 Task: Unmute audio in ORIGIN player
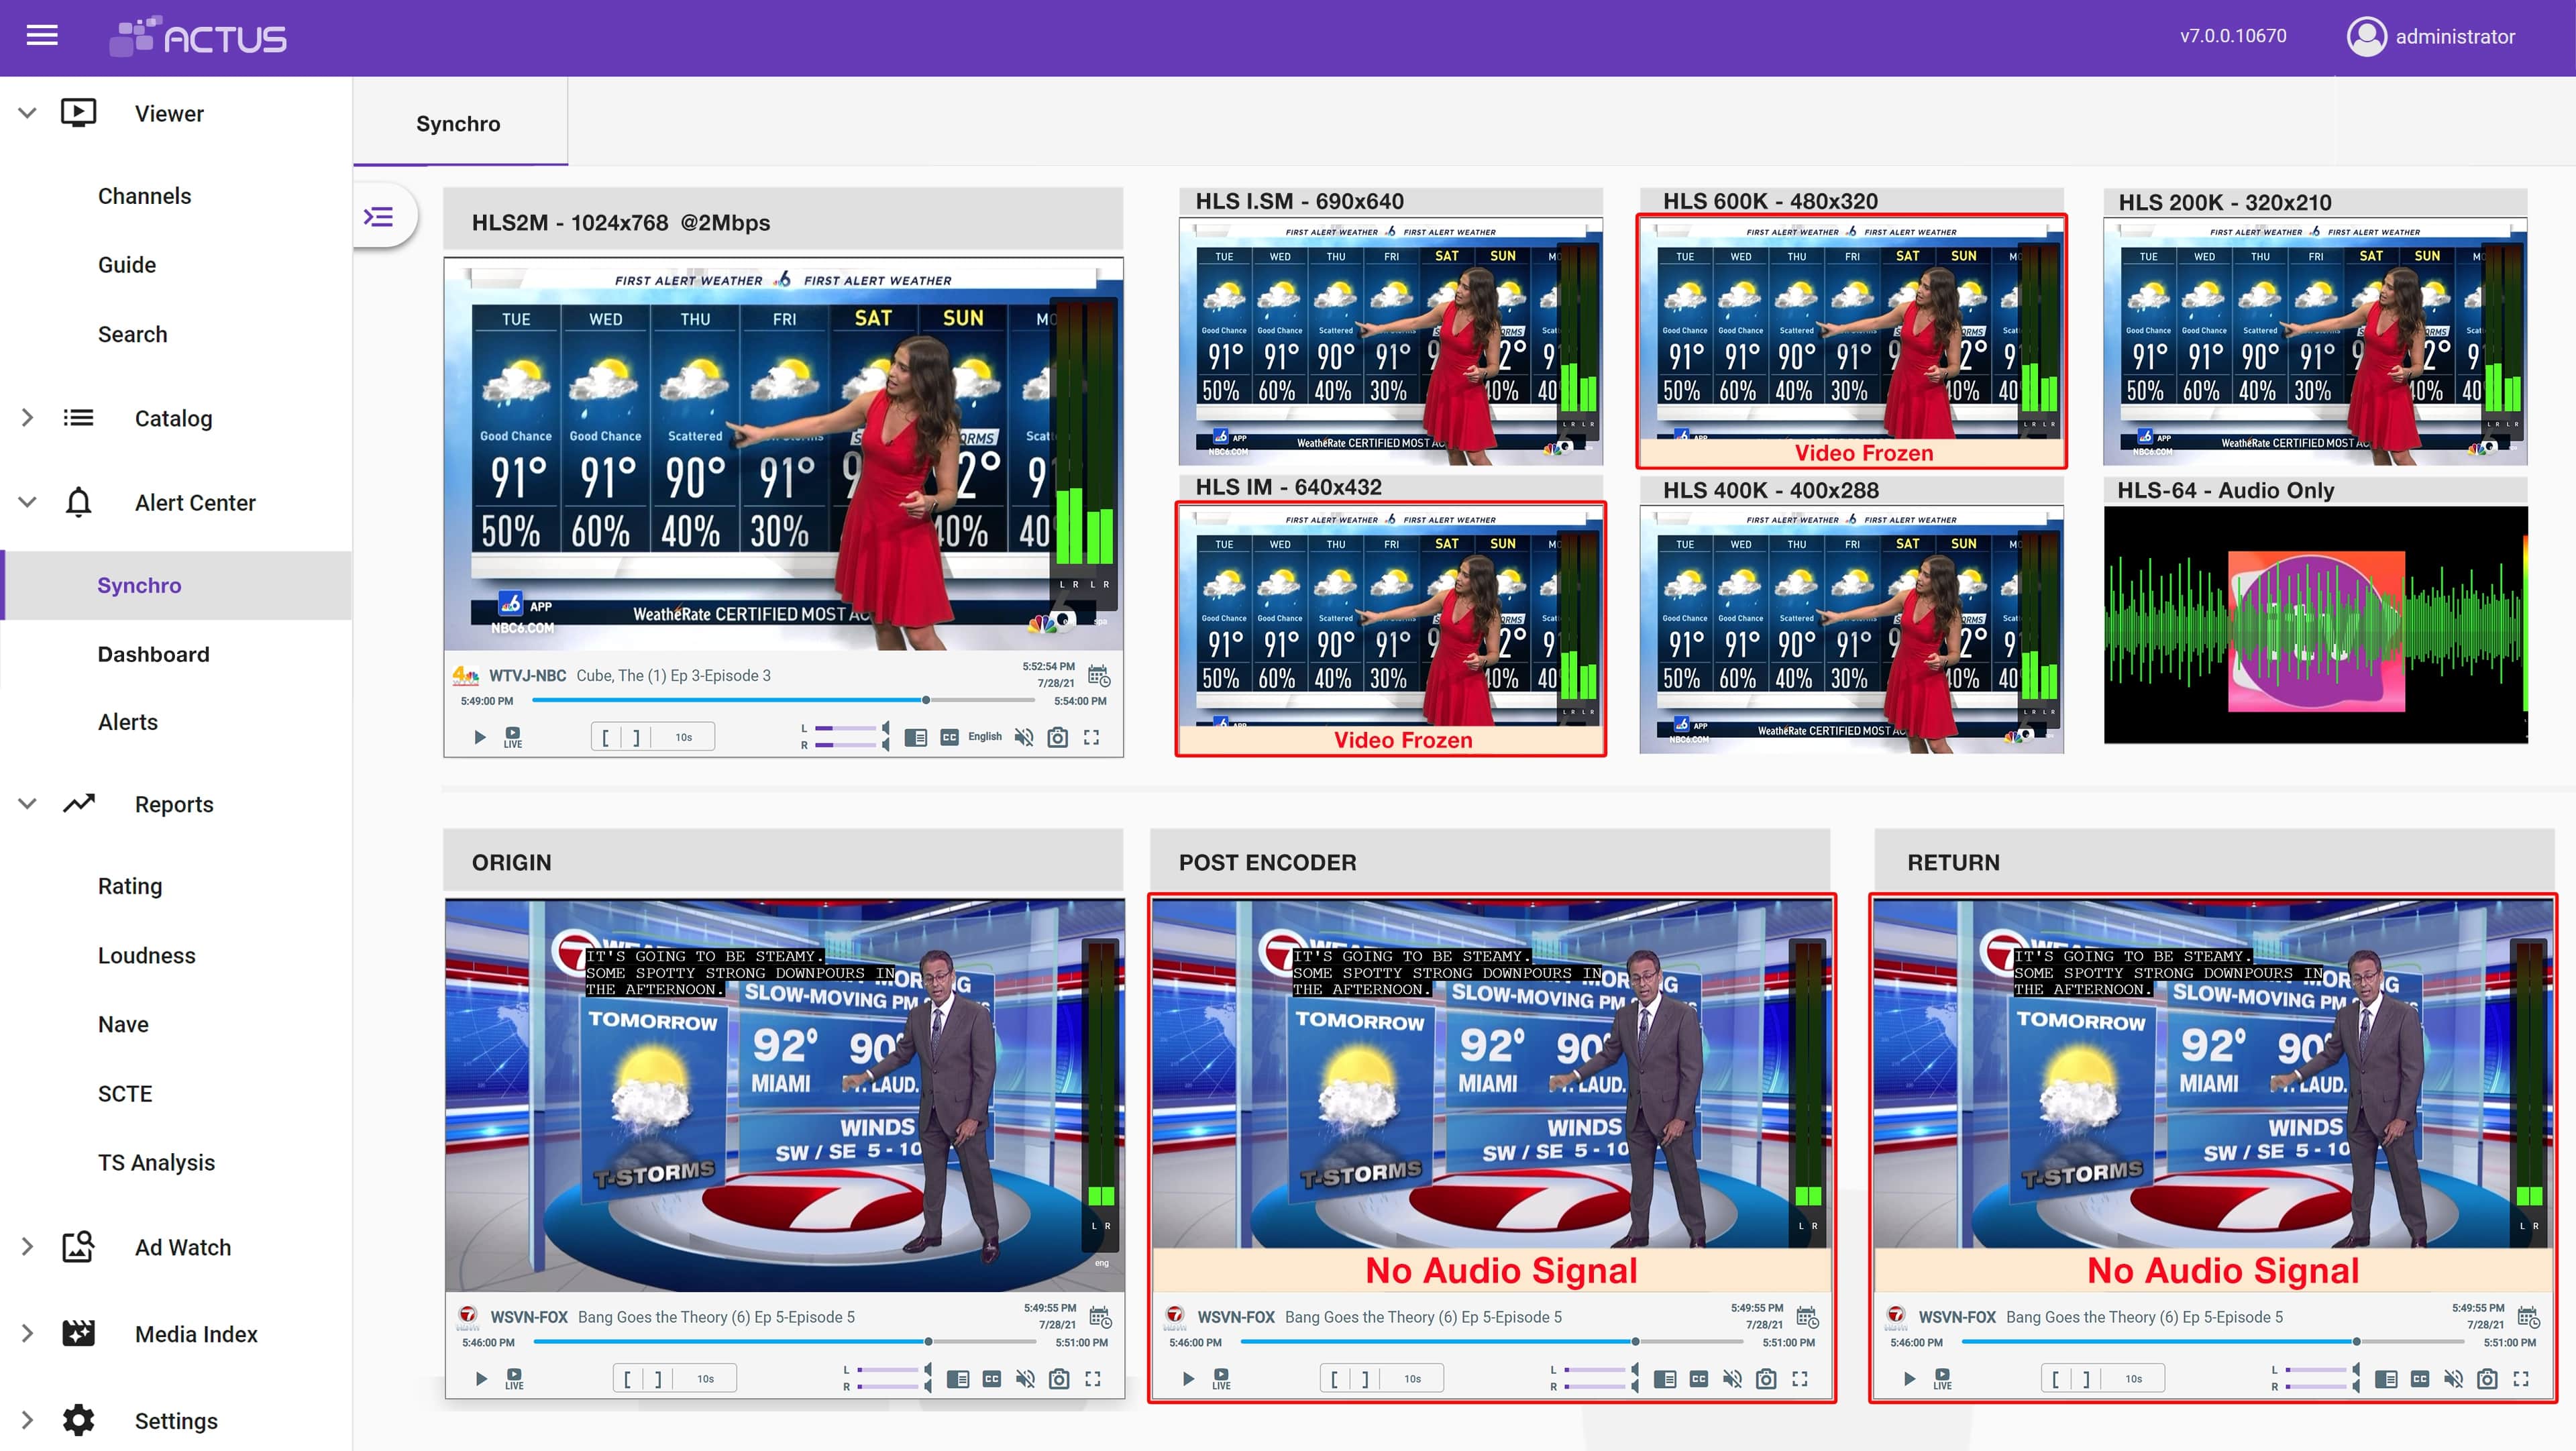(1025, 1379)
